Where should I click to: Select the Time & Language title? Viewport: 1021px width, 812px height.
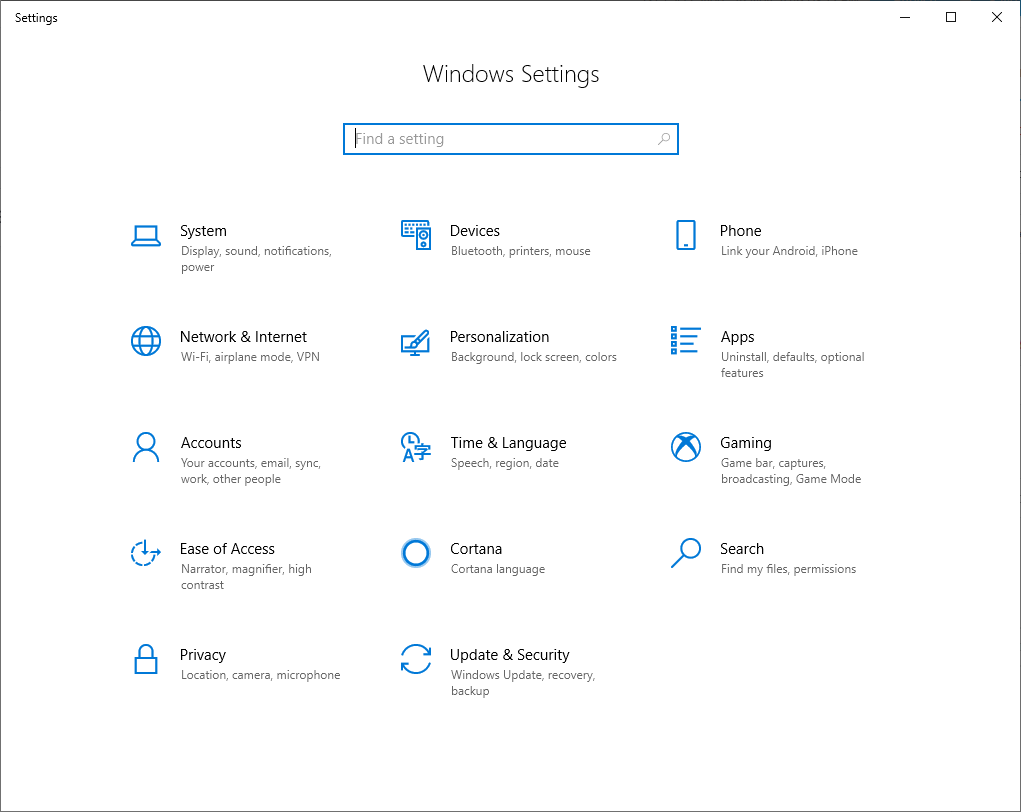tap(508, 443)
